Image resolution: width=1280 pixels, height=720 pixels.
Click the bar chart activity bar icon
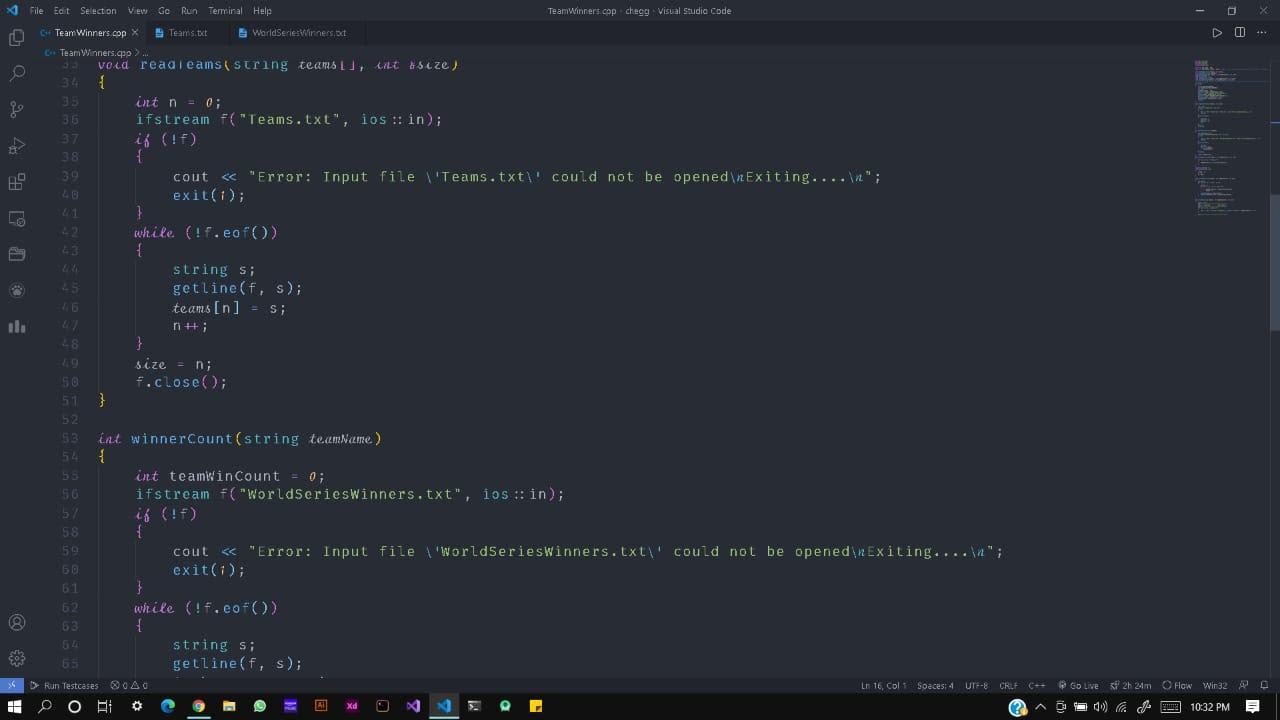pyautogui.click(x=16, y=326)
